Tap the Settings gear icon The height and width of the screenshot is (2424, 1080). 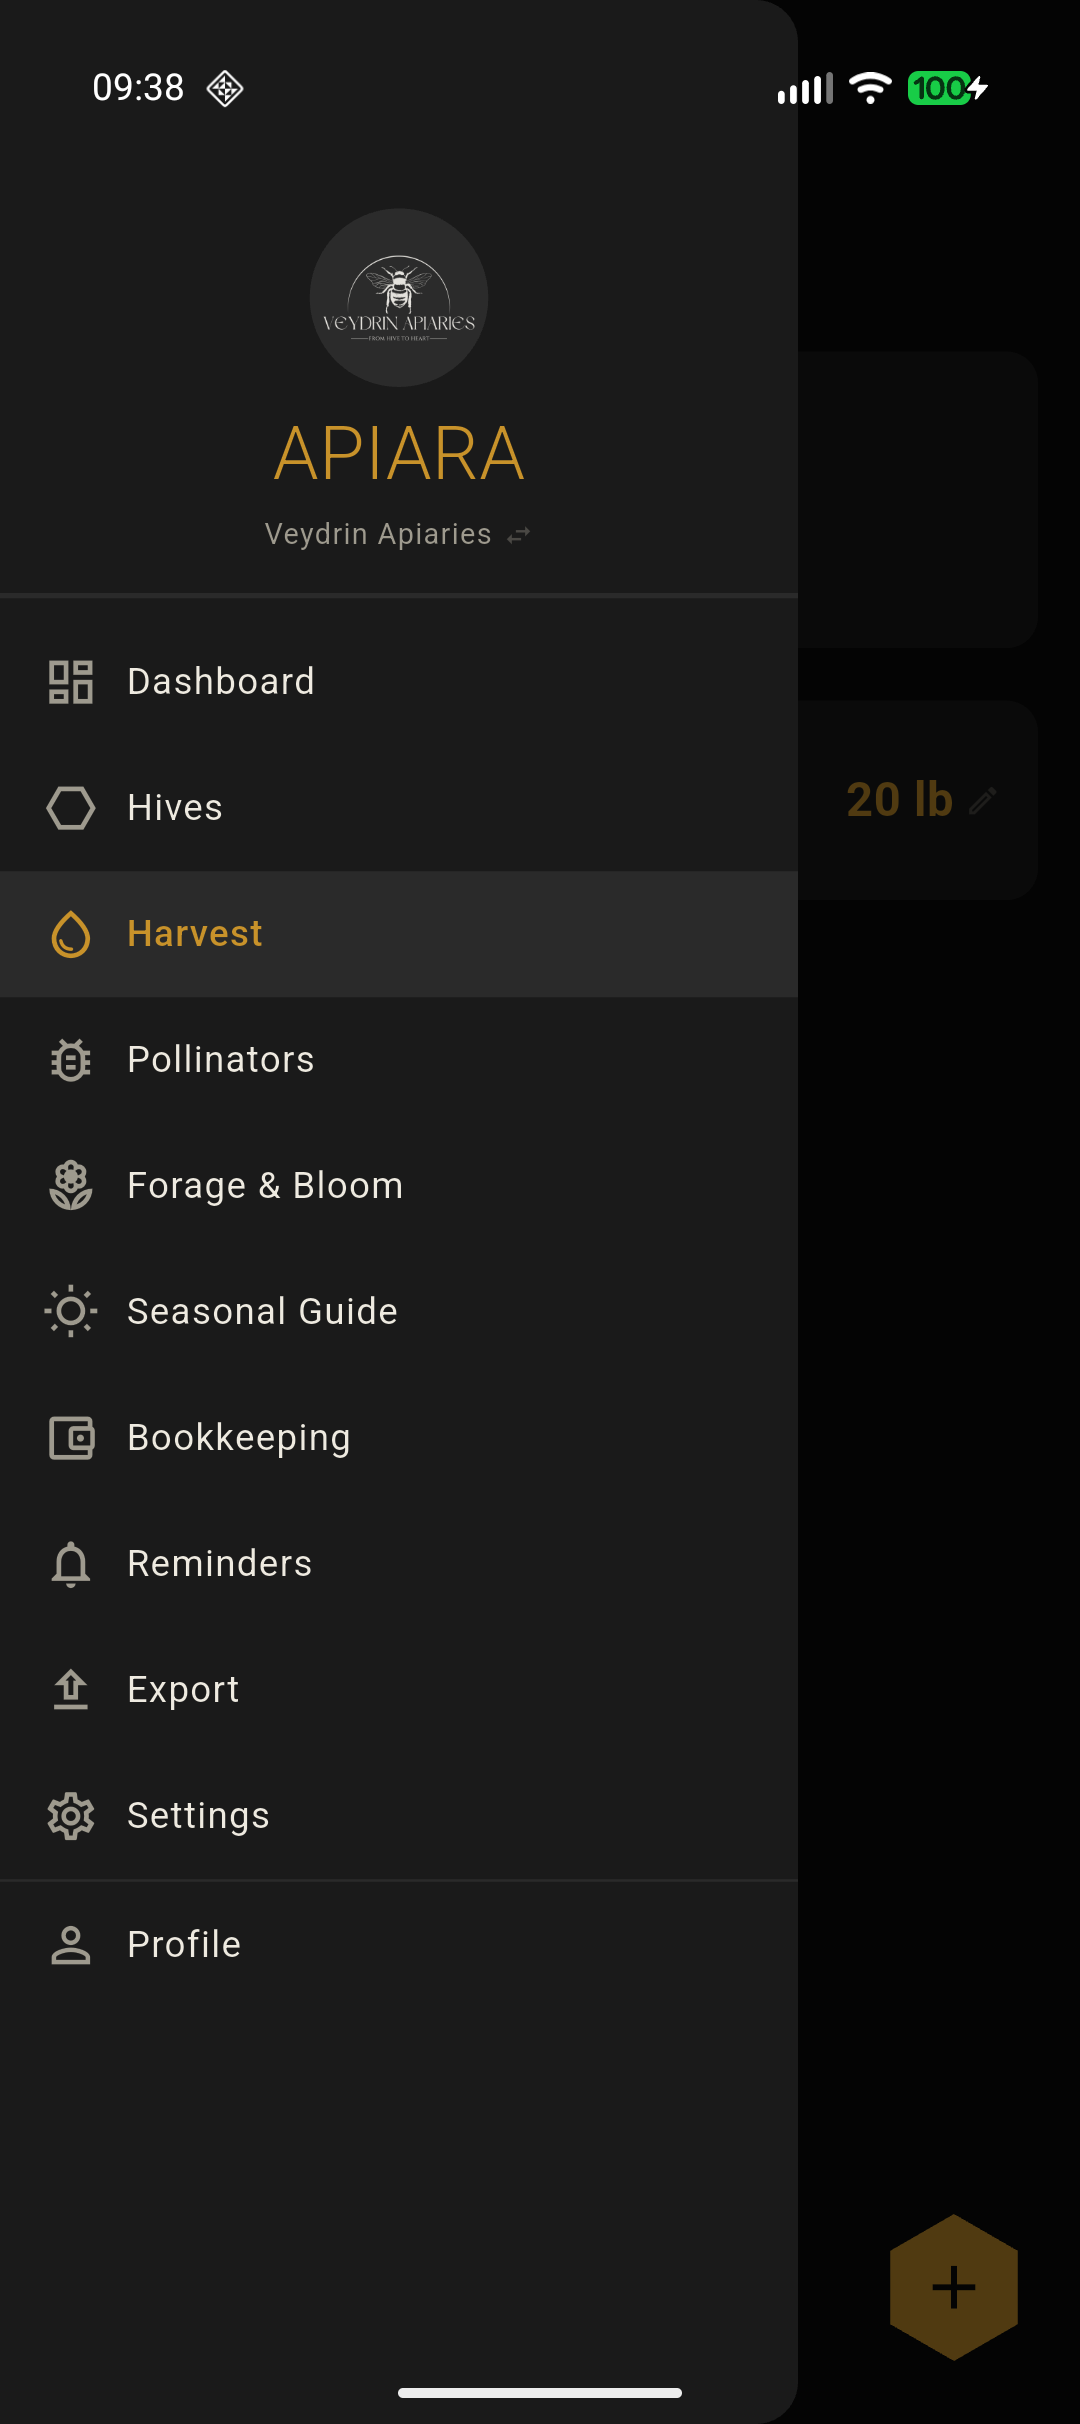pos(71,1816)
